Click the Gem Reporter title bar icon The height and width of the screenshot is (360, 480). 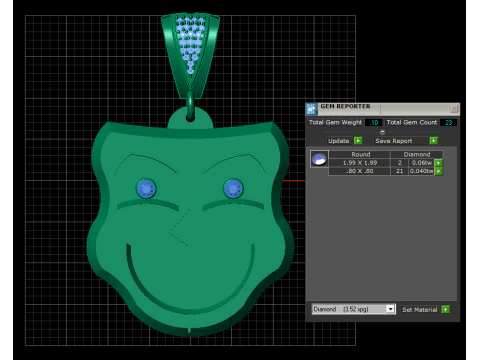click(x=311, y=109)
